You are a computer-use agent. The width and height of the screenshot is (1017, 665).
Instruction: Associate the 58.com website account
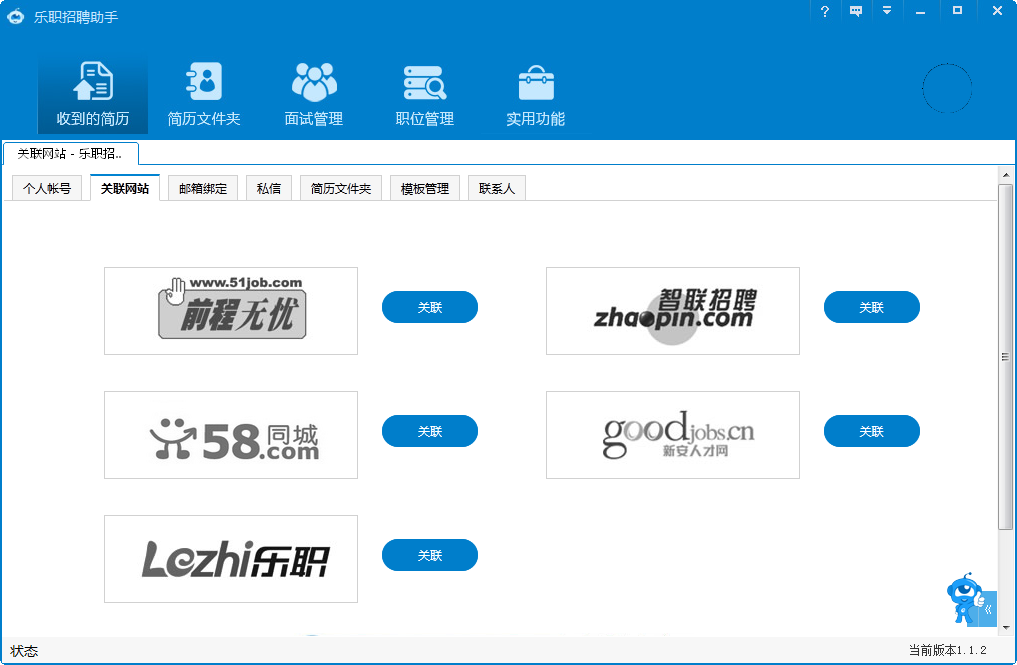pos(429,431)
